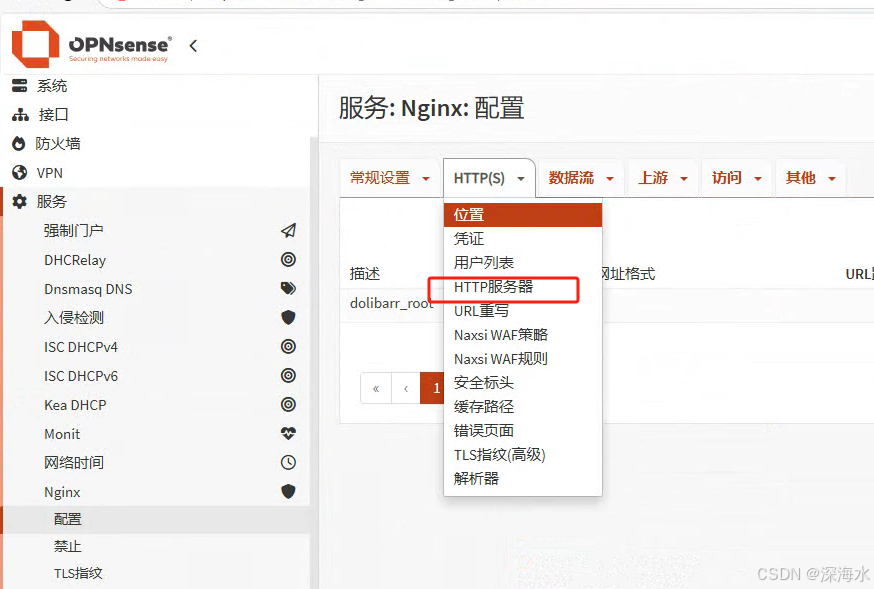Go to first page with « button
874x589 pixels.
376,388
